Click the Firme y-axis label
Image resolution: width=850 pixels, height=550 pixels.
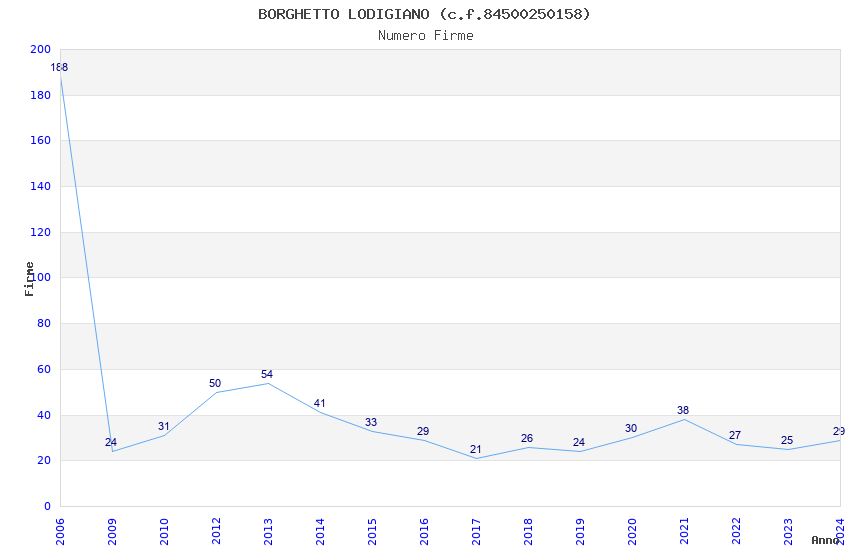29,279
